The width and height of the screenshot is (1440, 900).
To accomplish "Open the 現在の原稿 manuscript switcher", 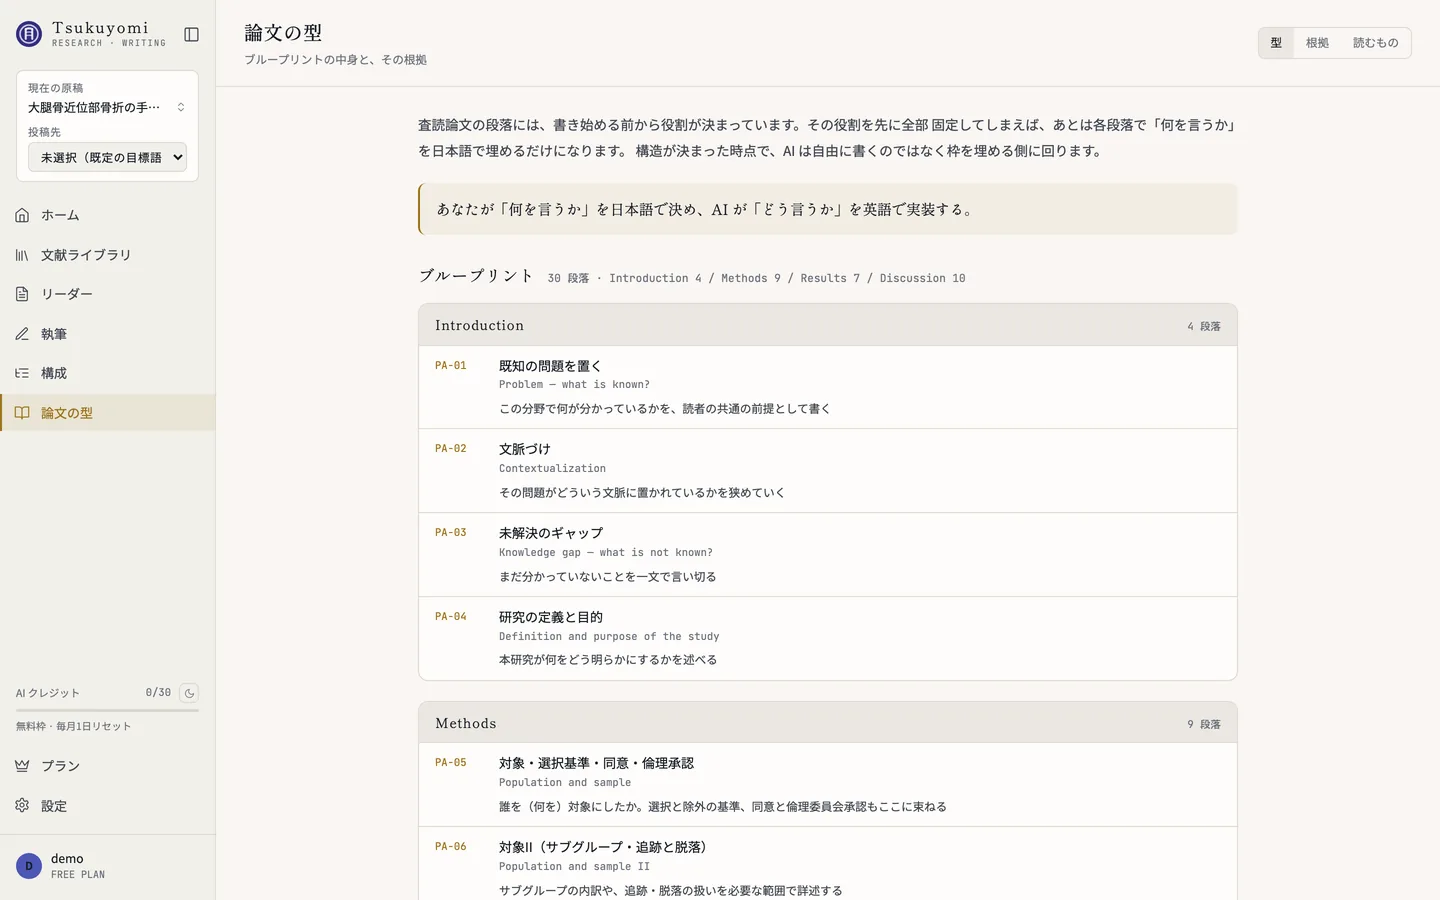I will (107, 107).
